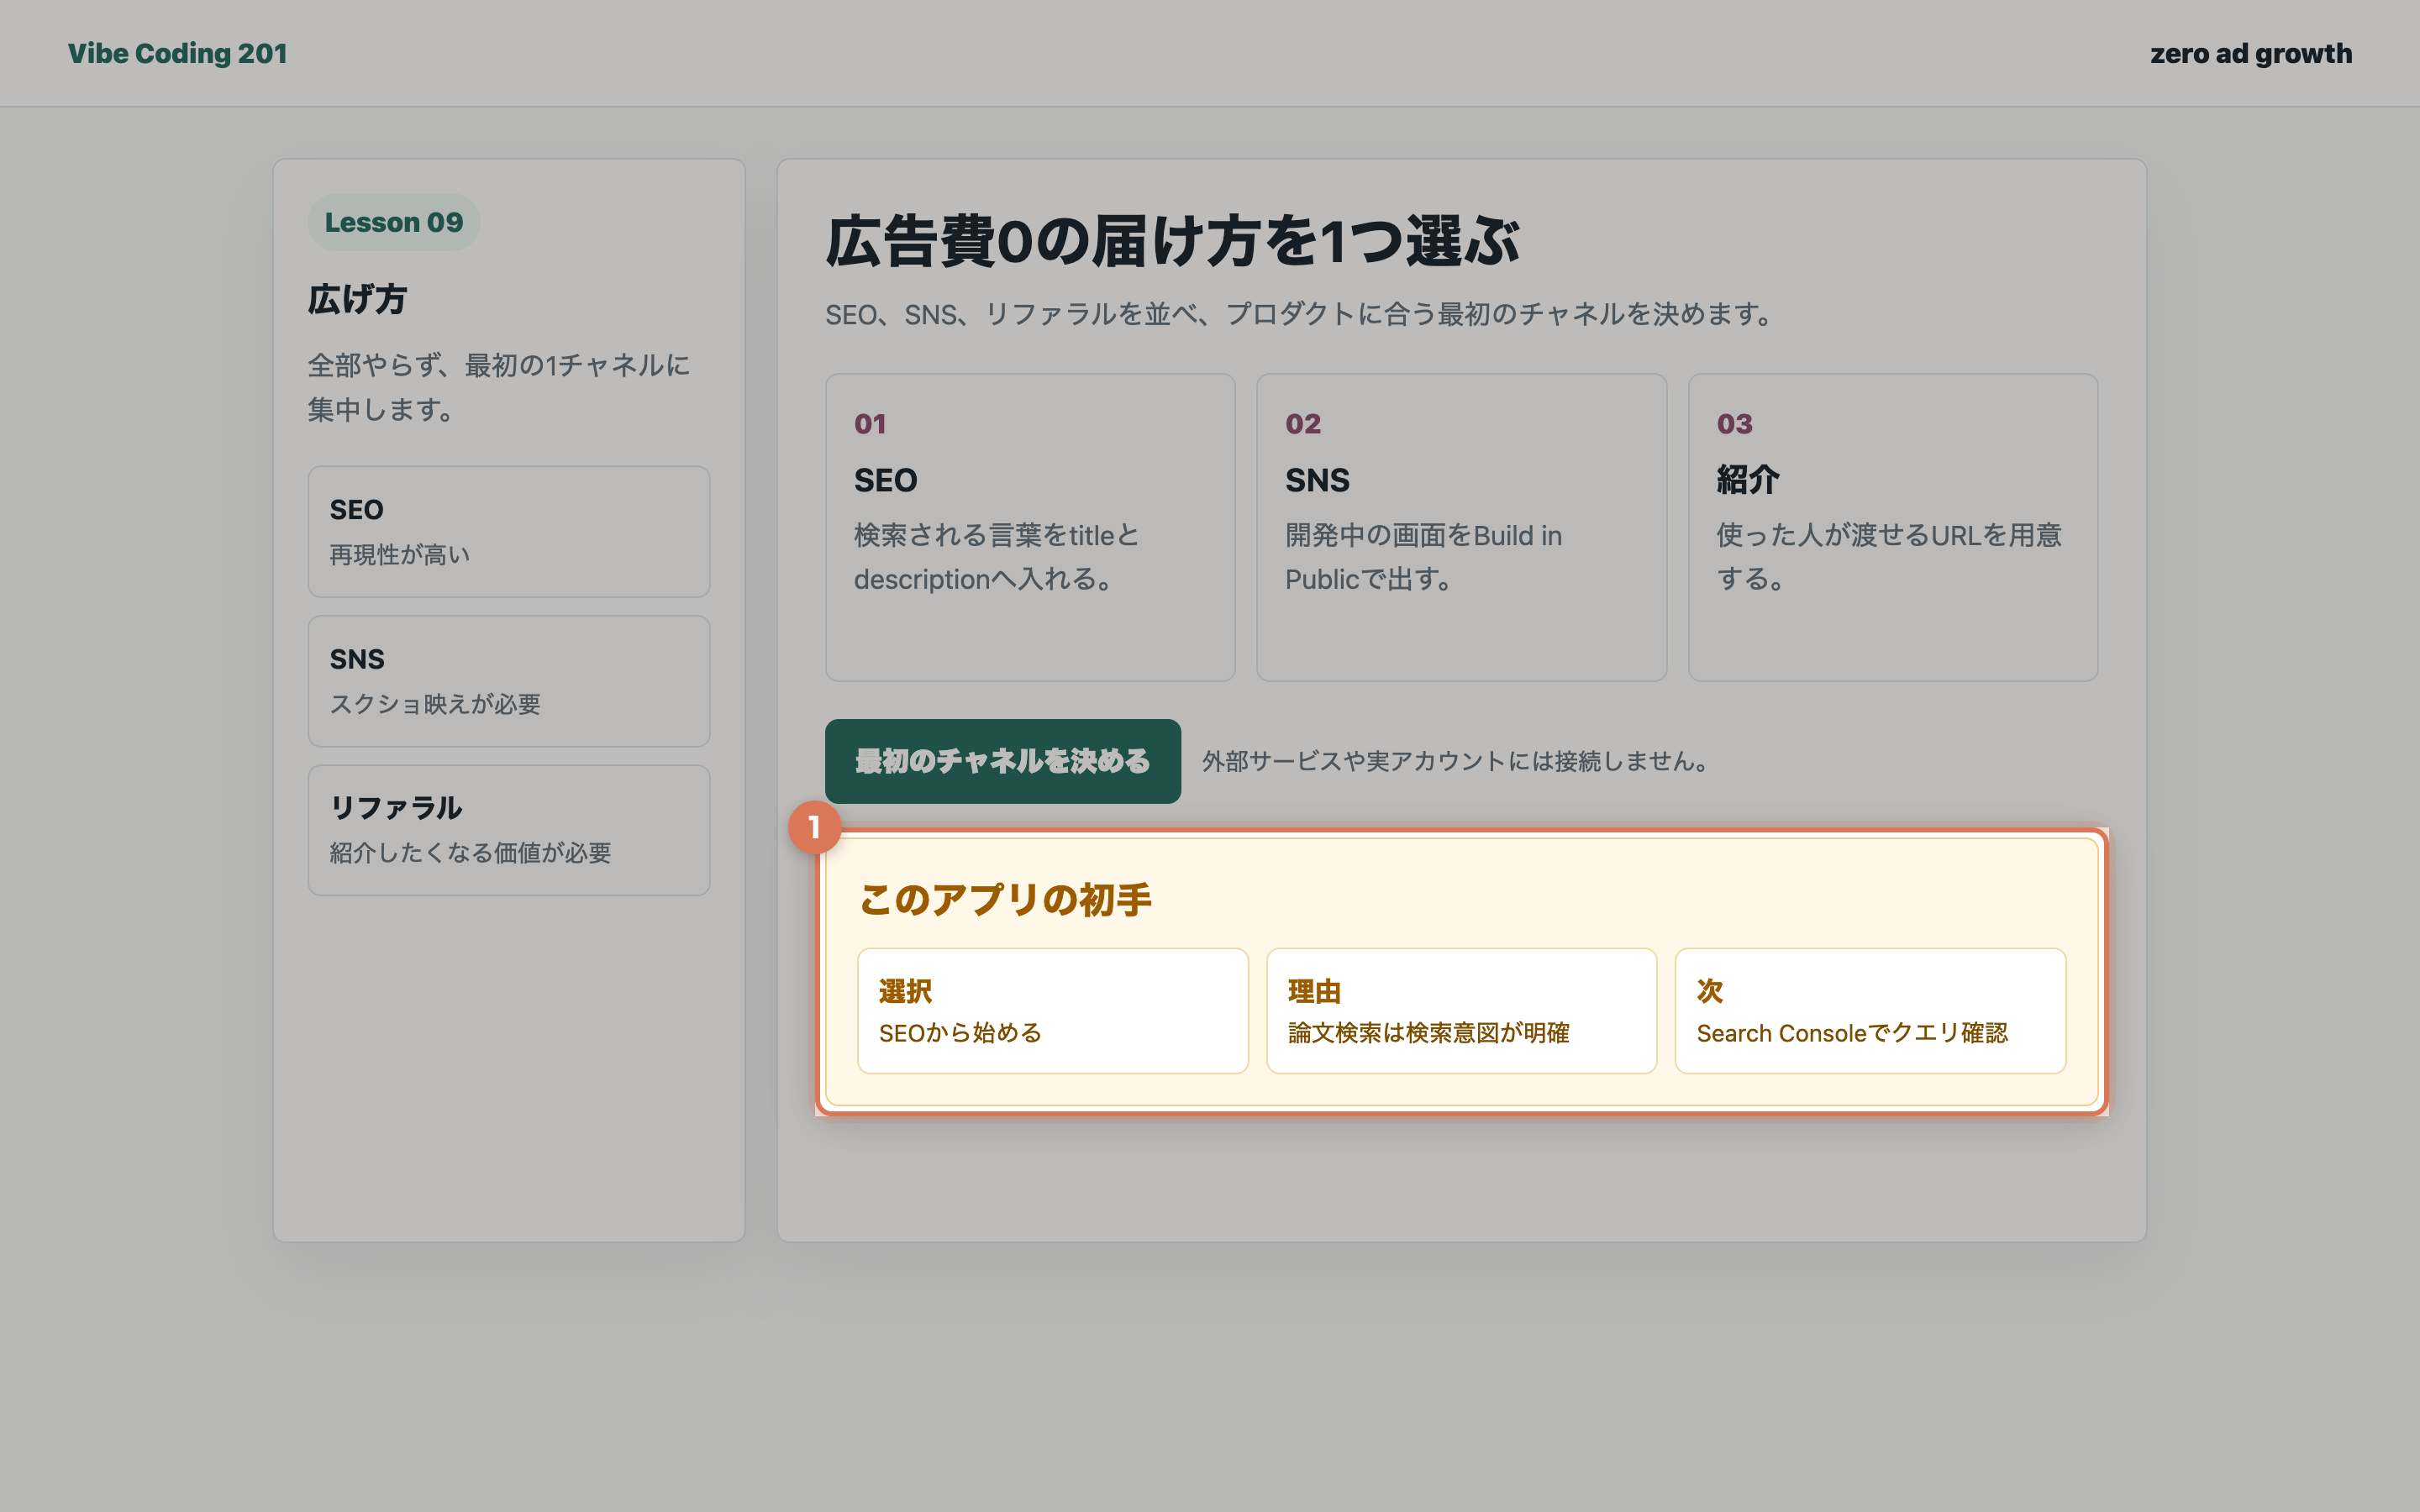Click the 広げ方 sidebar heading
2420x1512 pixels.
(x=357, y=299)
